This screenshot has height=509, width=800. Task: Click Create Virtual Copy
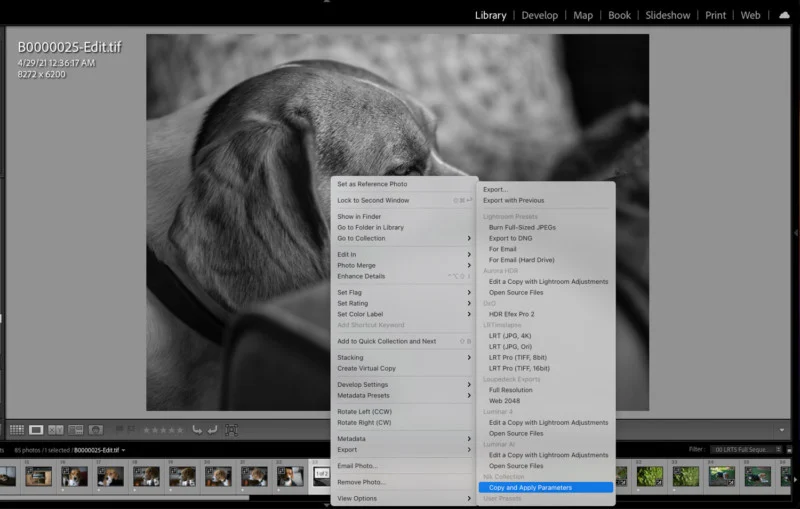tap(367, 368)
